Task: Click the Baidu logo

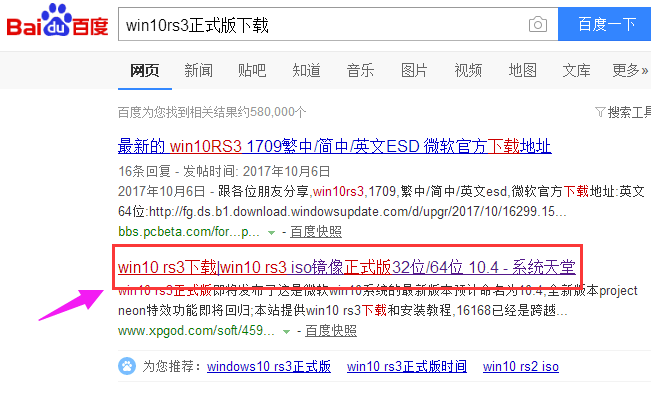Action: (56, 25)
